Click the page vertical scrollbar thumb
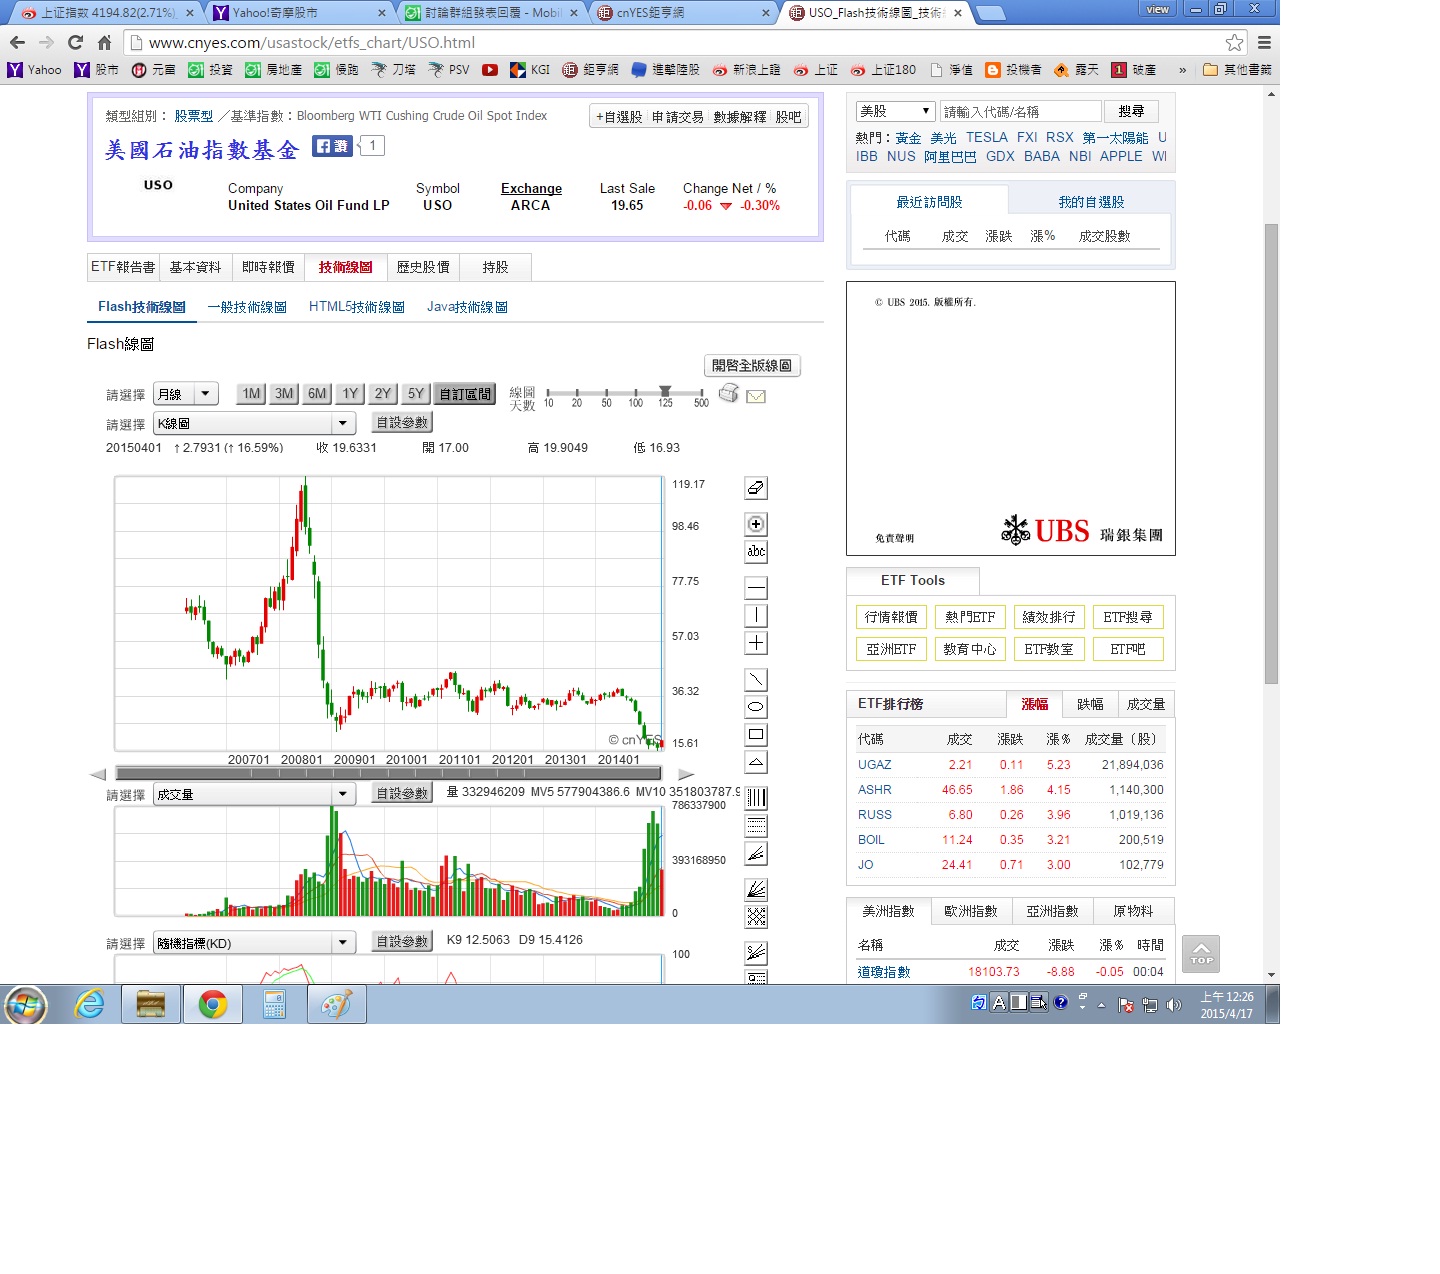This screenshot has width=1440, height=1274. [1271, 454]
